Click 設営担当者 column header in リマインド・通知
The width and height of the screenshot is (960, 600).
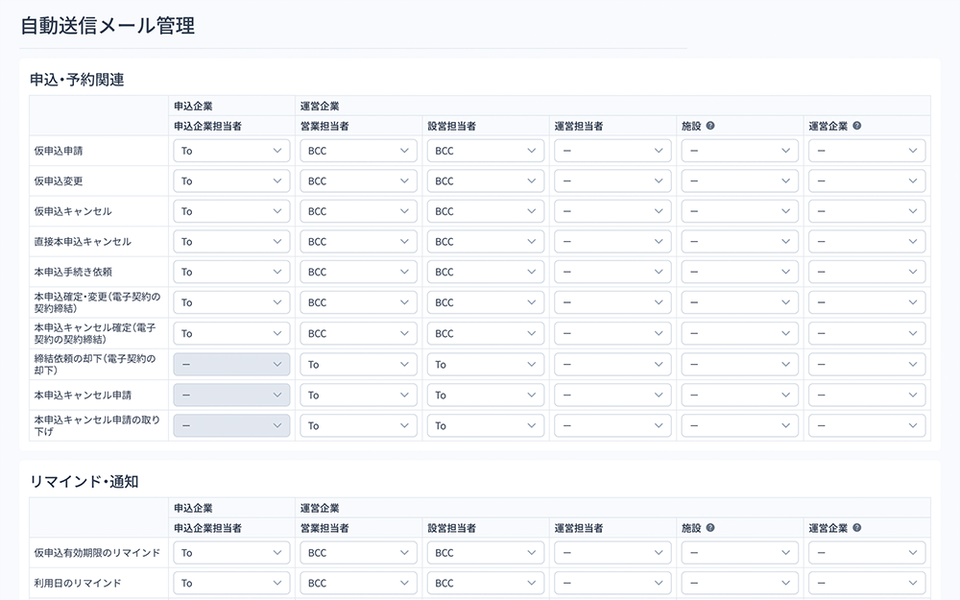pos(452,527)
